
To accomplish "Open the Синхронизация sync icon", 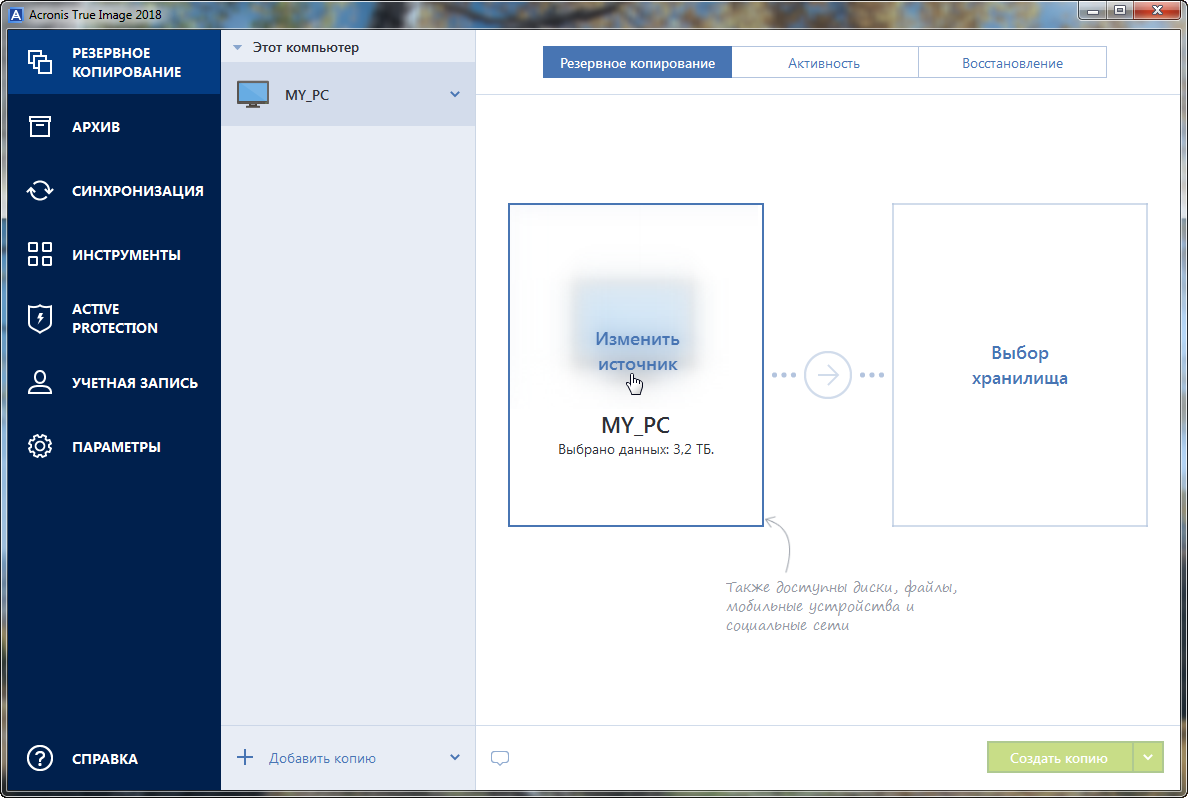I will [39, 190].
